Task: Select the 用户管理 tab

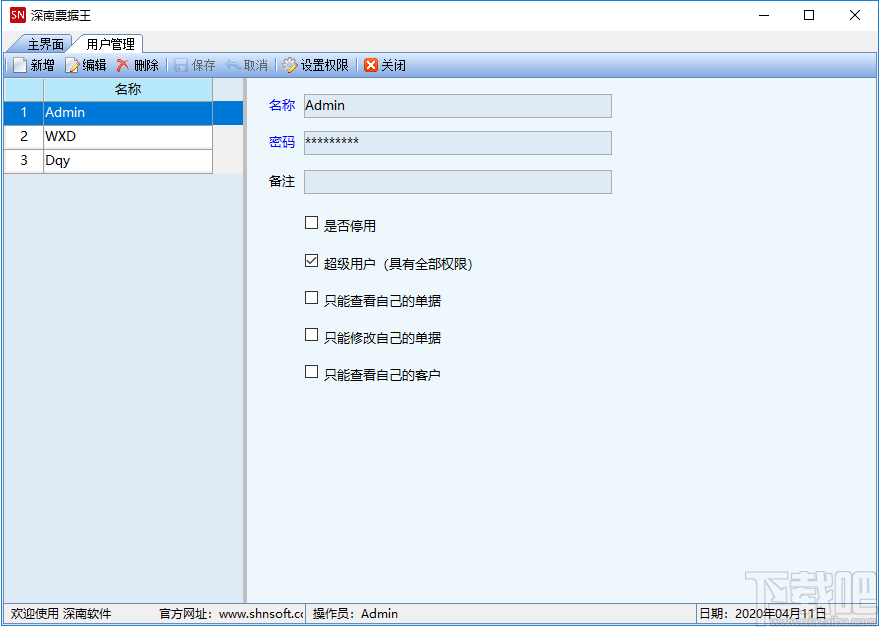Action: [110, 44]
